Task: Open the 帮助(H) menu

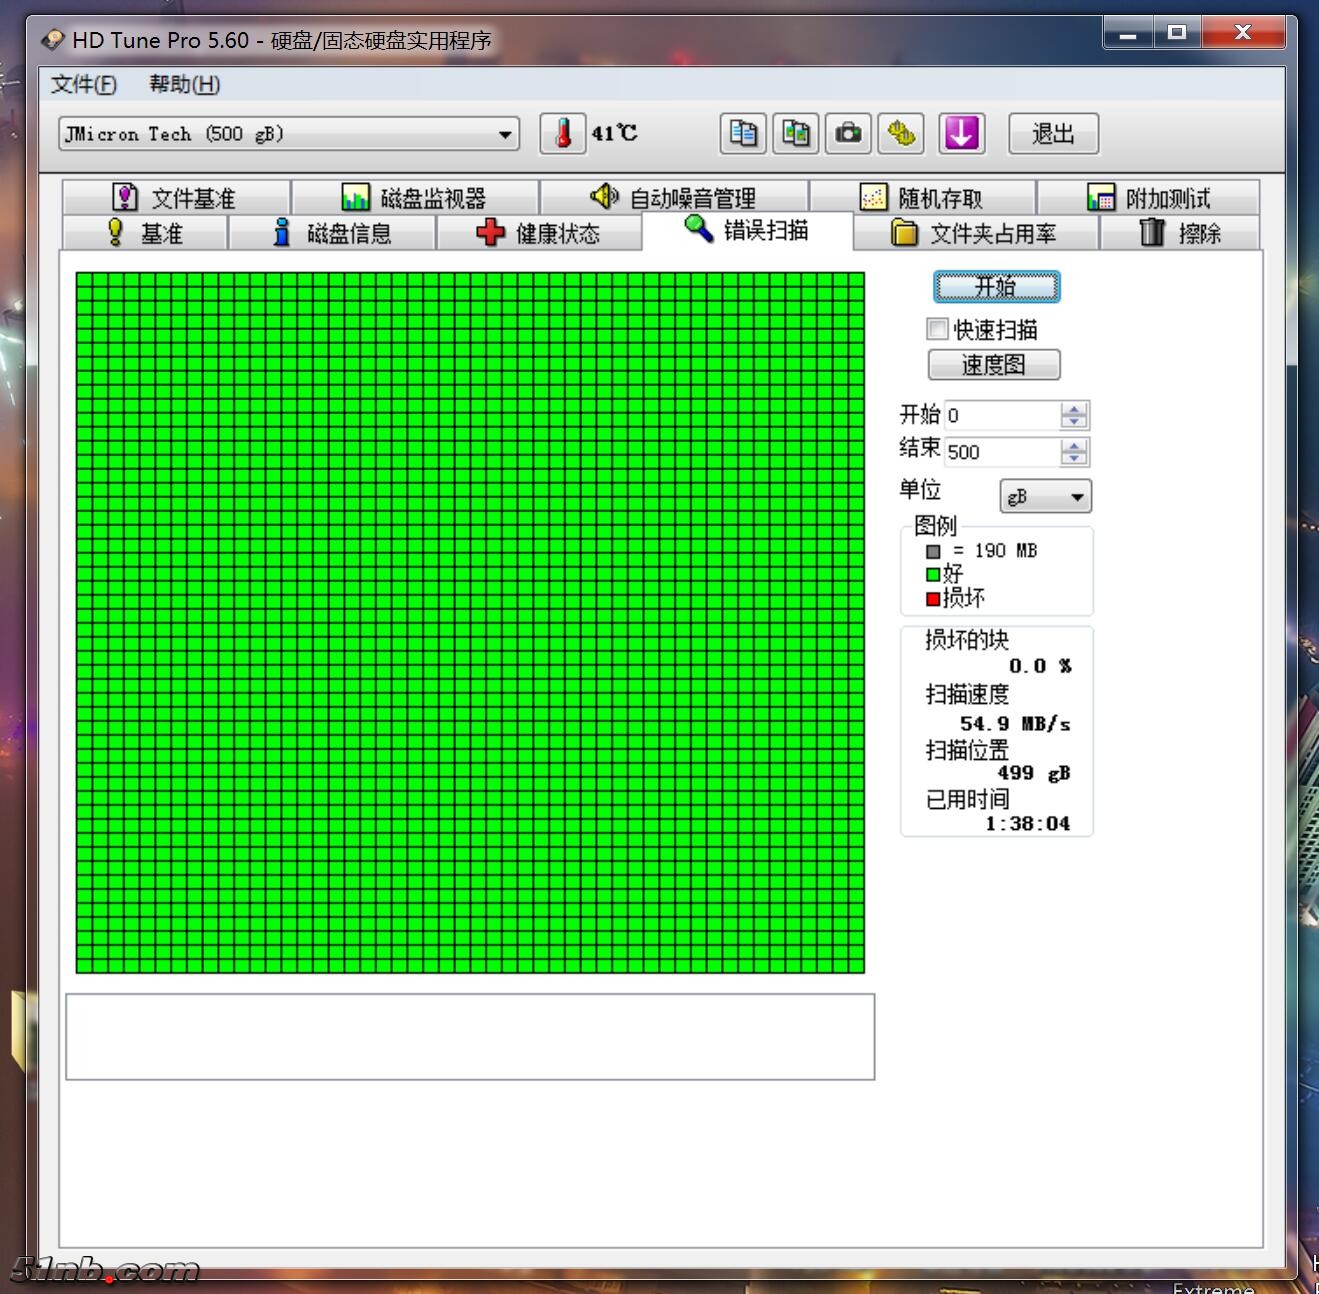Action: (184, 85)
